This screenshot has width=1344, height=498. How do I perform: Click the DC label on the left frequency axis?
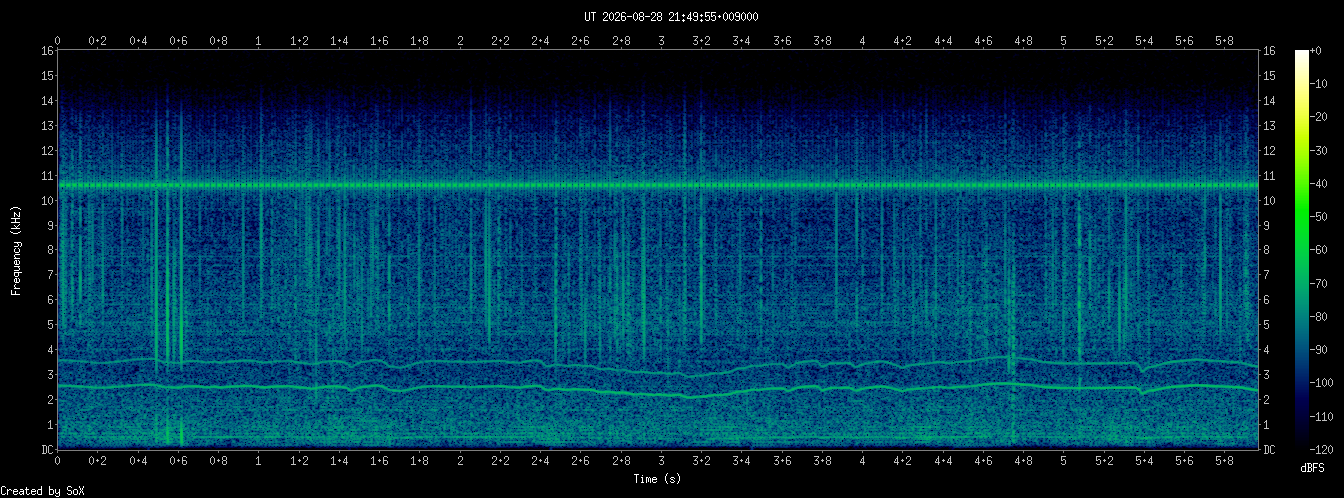(x=47, y=450)
